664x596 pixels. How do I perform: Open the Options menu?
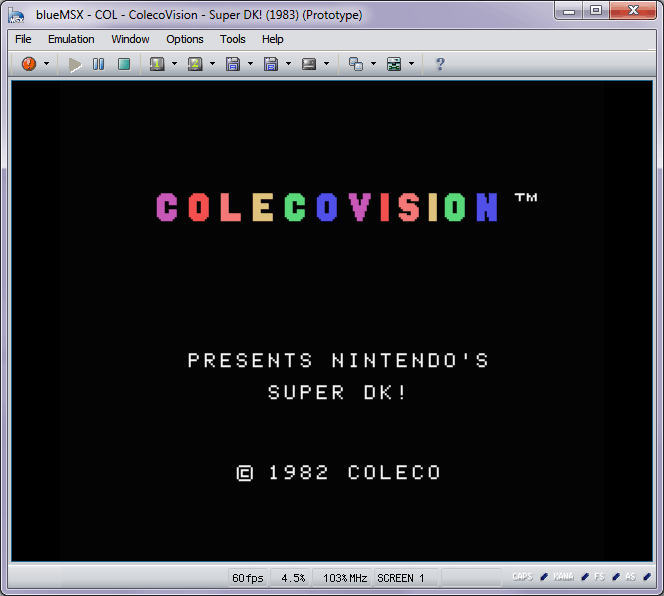click(185, 39)
